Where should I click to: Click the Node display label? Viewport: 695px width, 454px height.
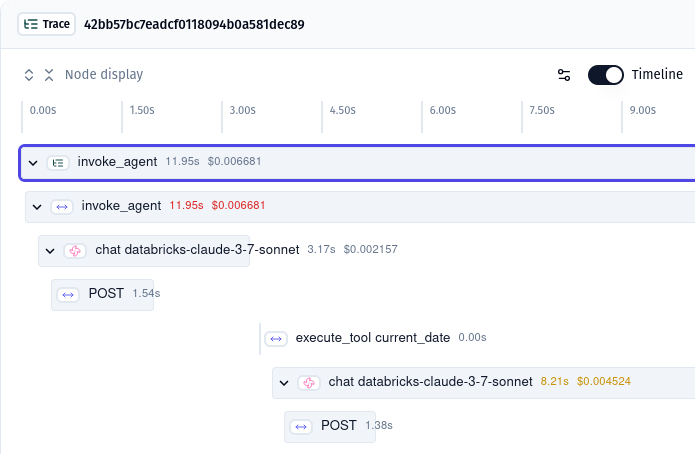pos(104,74)
